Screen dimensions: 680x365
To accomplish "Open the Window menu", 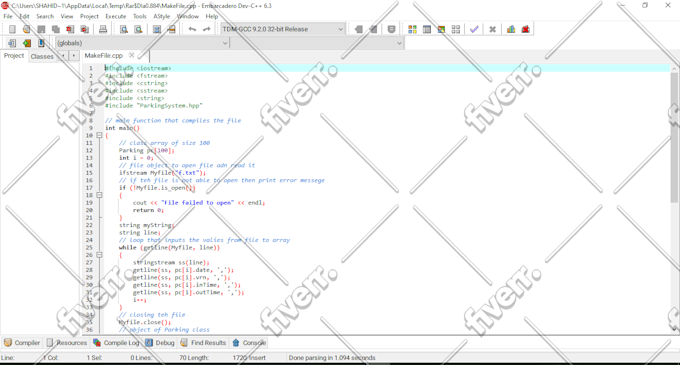I will [x=188, y=16].
